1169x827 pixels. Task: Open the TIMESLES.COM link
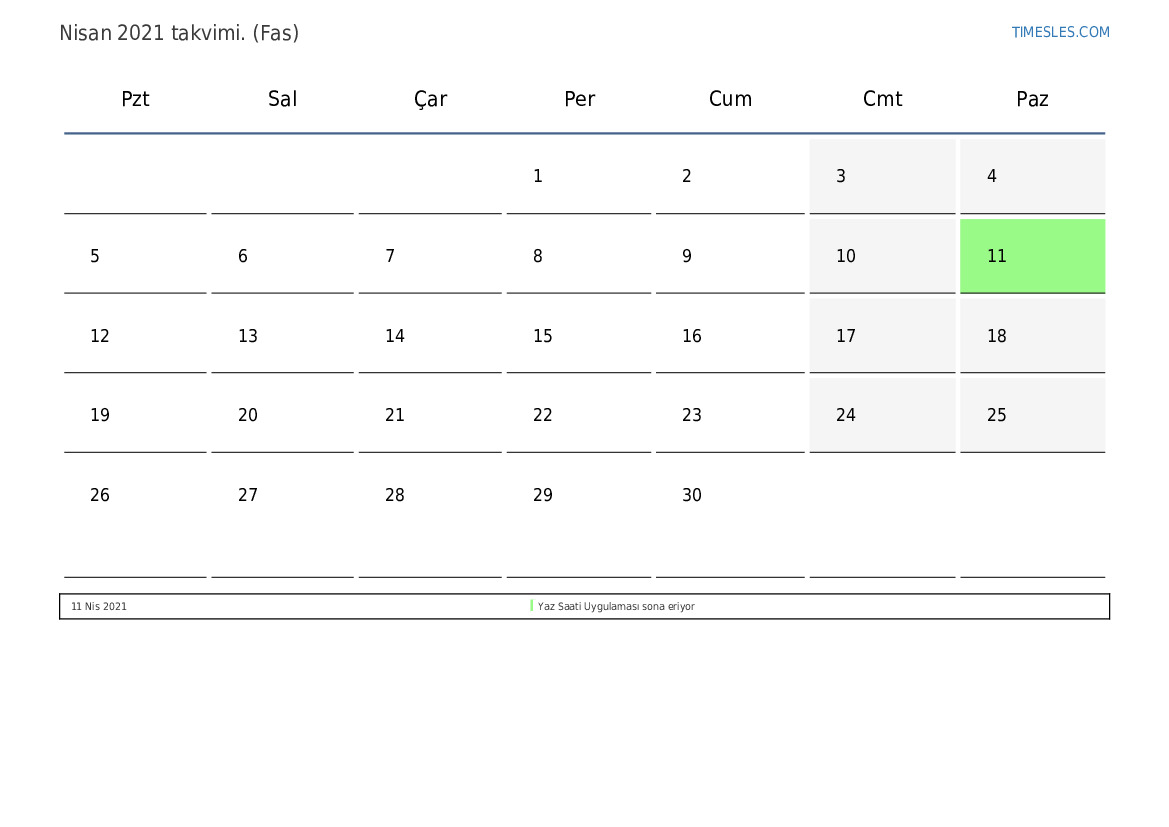1060,32
